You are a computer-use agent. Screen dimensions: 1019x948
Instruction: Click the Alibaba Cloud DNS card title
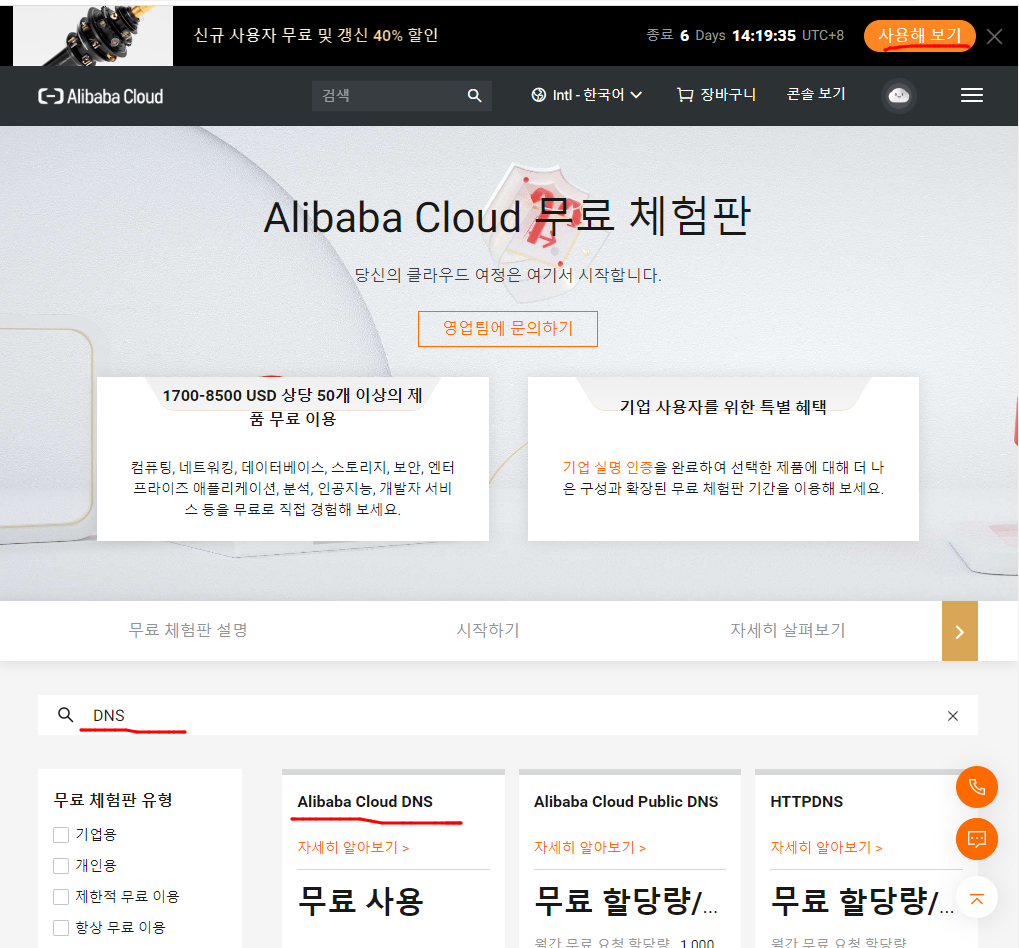pyautogui.click(x=365, y=802)
